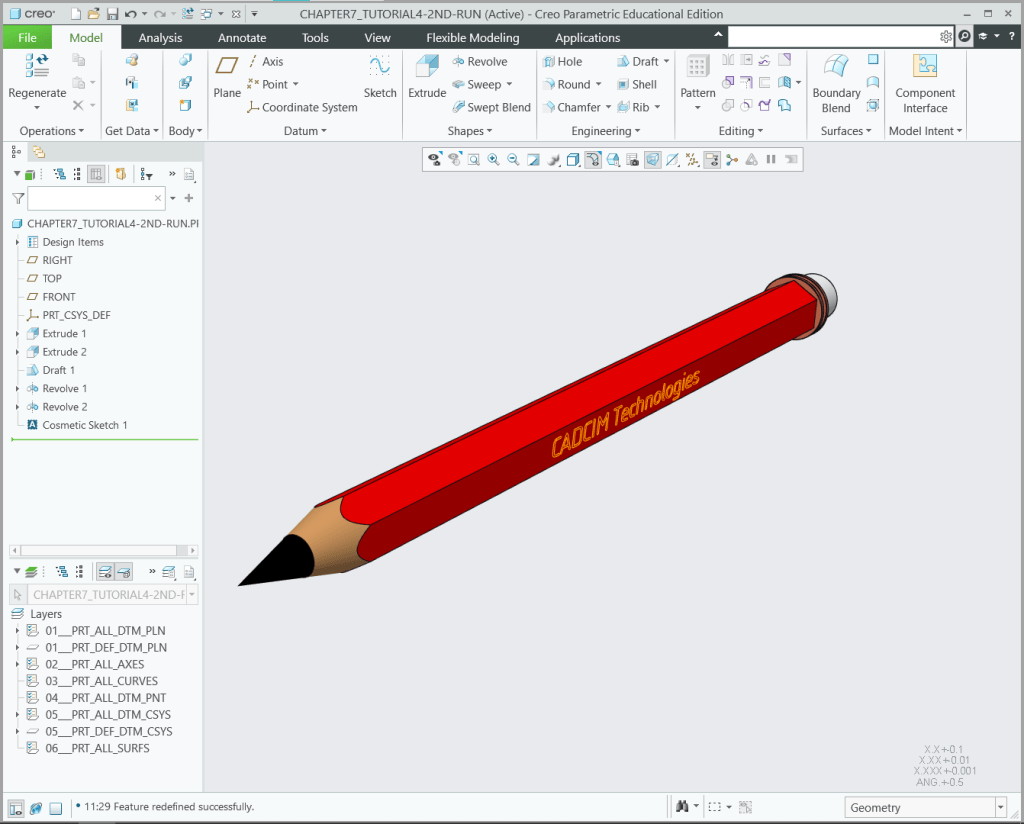Click the Sweep button
Image resolution: width=1024 pixels, height=824 pixels.
(477, 84)
